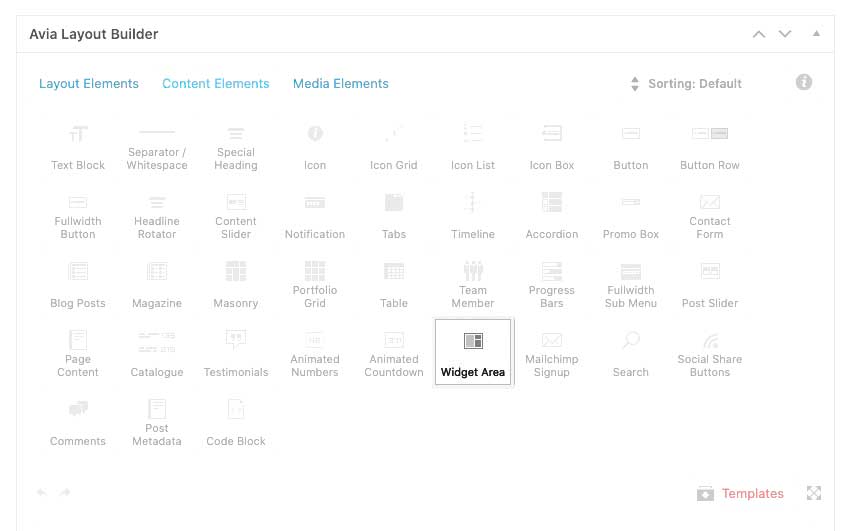The height and width of the screenshot is (531, 847).
Task: Add Headline Rotator element
Action: click(x=157, y=214)
